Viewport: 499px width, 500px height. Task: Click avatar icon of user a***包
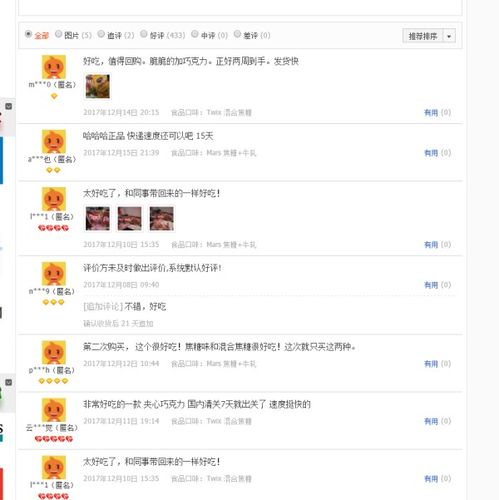tap(54, 141)
